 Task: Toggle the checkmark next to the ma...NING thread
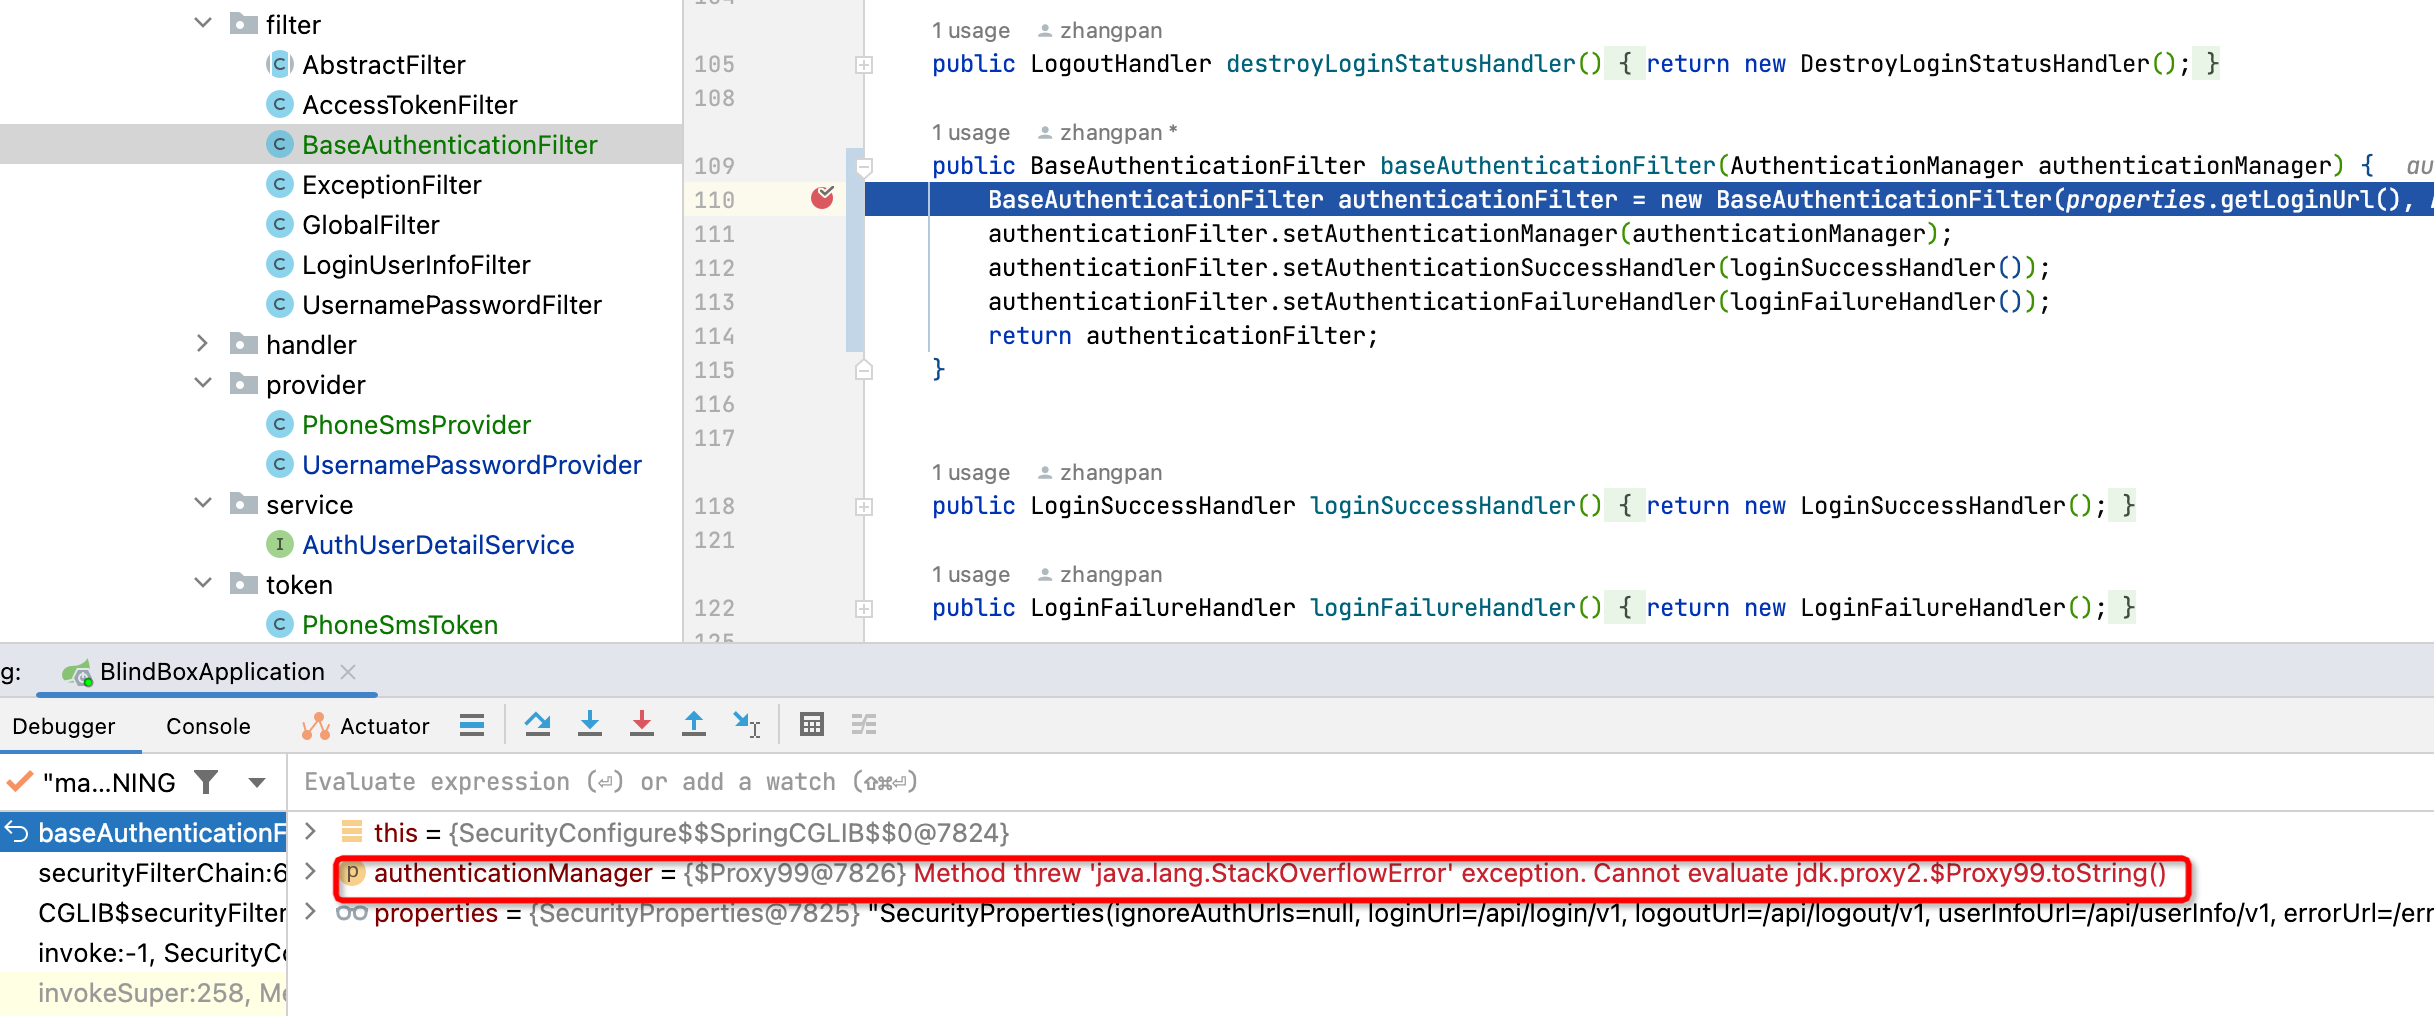17,782
